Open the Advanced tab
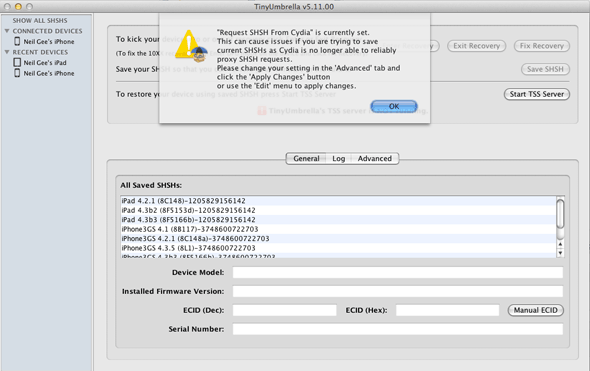This screenshot has width=590, height=371. tap(374, 158)
